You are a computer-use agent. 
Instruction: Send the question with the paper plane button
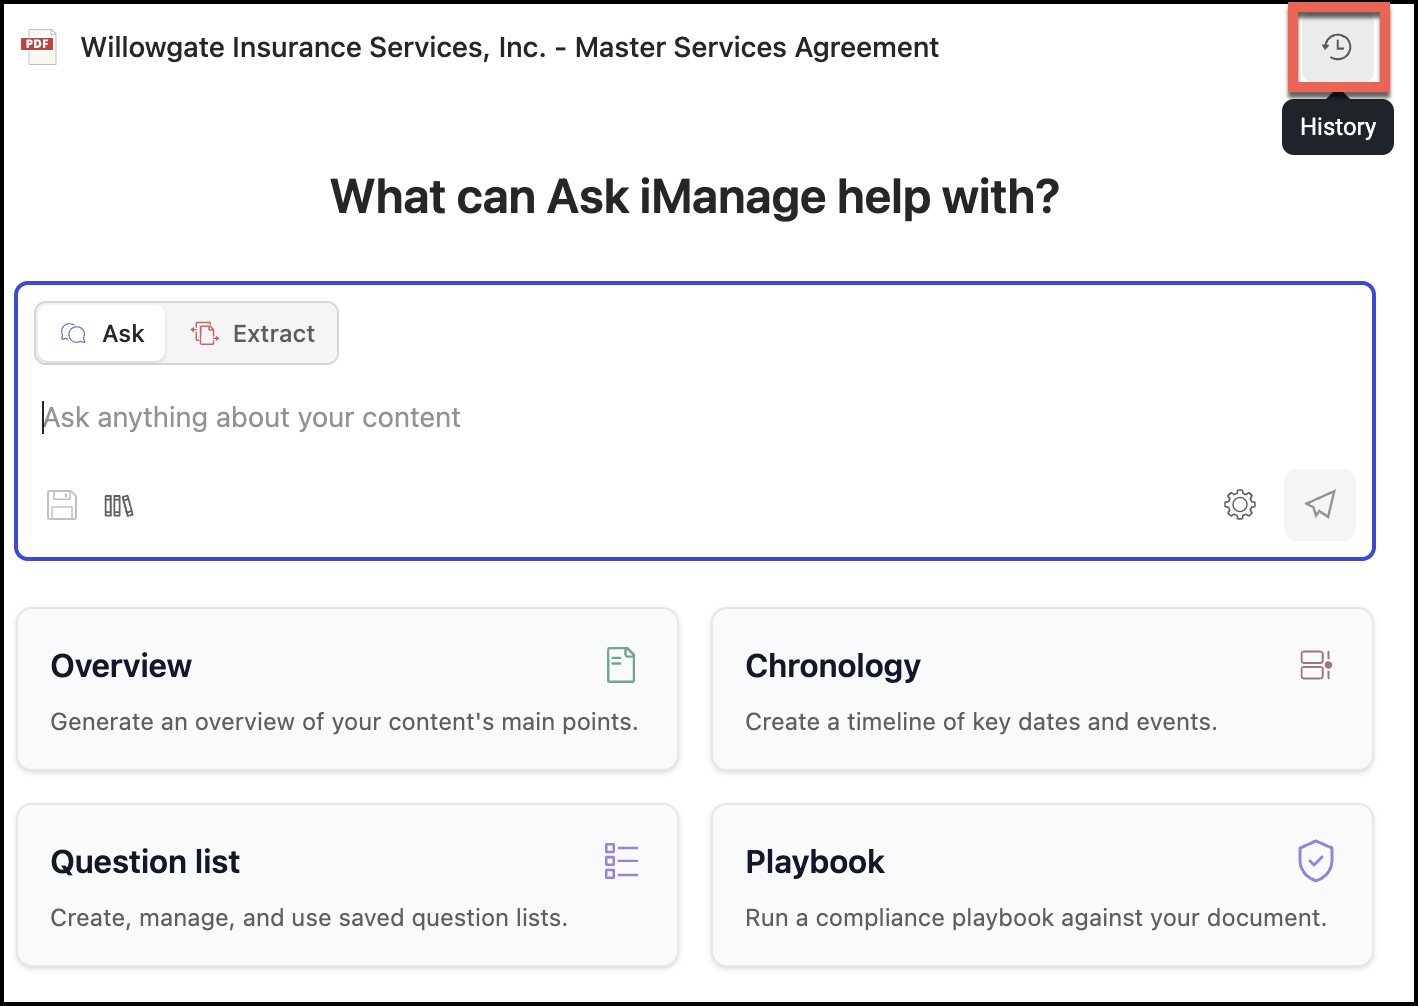[1320, 505]
